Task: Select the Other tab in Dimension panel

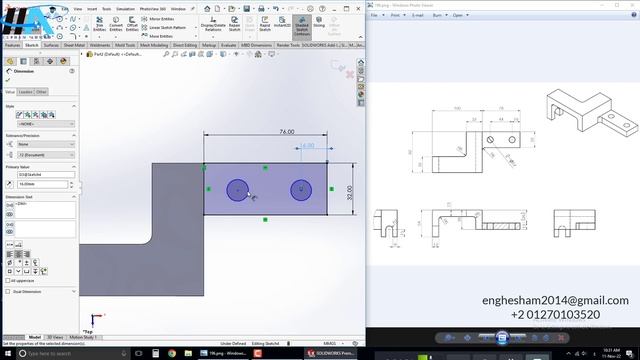Action: click(x=41, y=92)
